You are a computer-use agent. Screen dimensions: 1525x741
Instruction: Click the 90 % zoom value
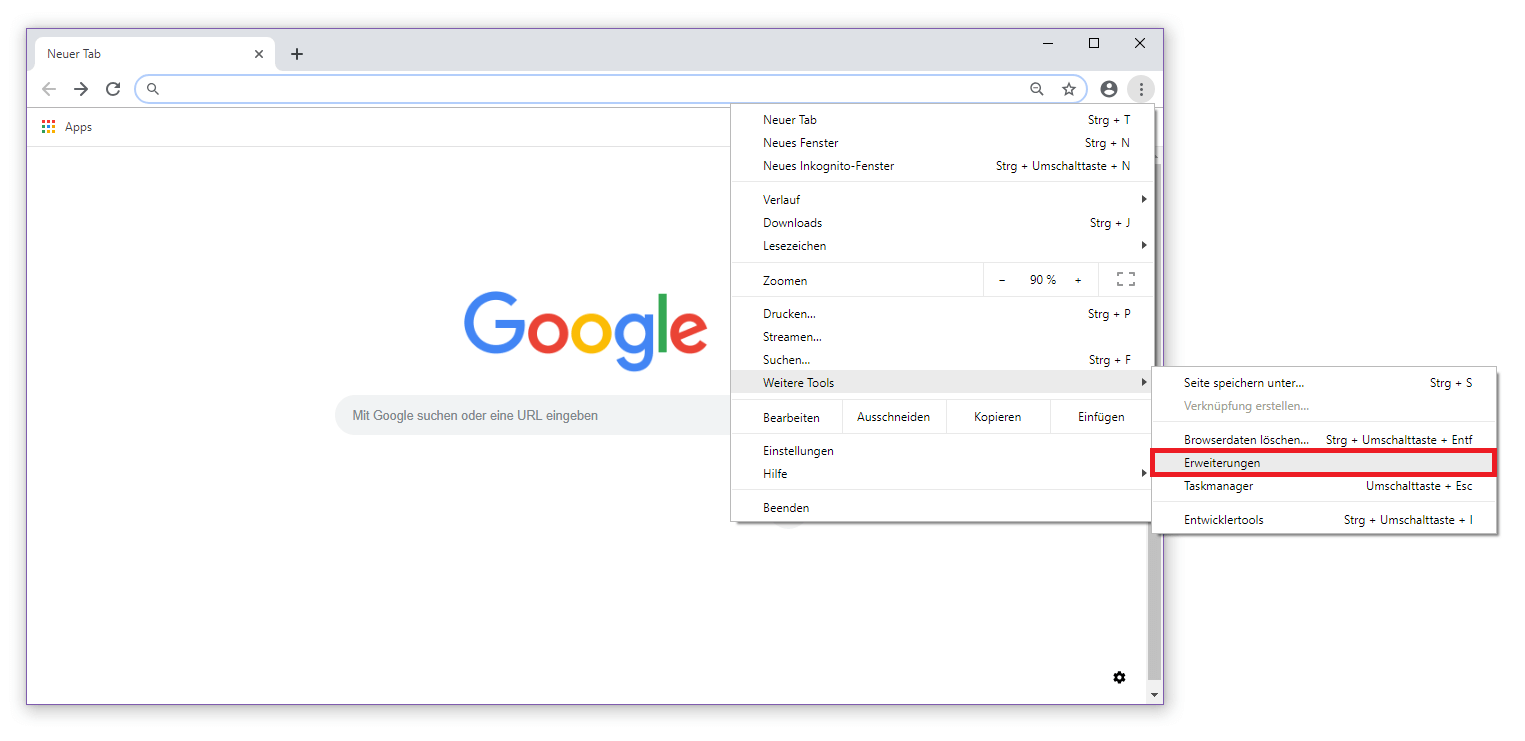pyautogui.click(x=1043, y=280)
